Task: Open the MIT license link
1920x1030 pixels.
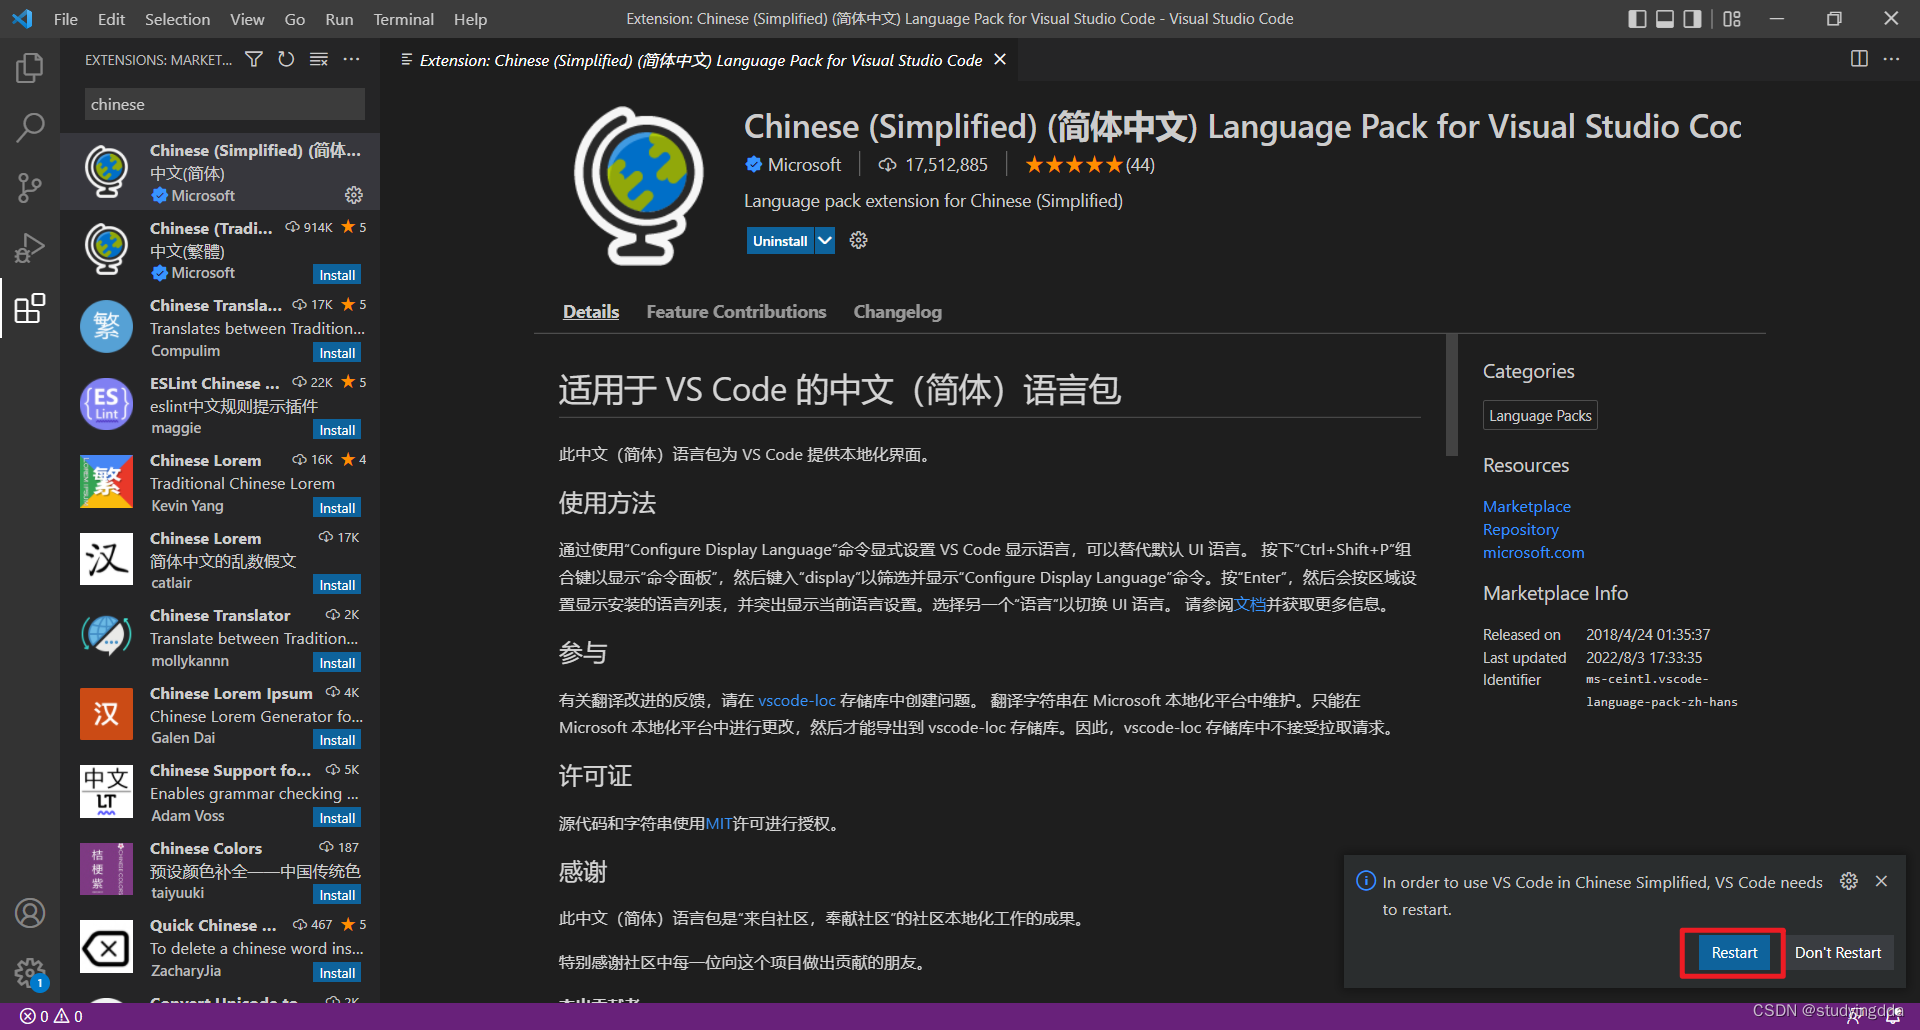Action: point(719,824)
